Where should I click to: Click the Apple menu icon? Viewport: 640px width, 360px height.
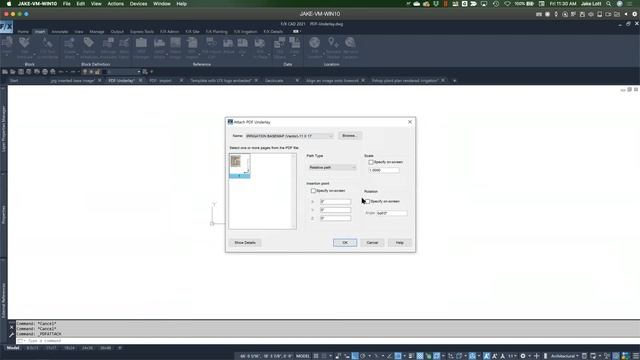[x=9, y=4]
